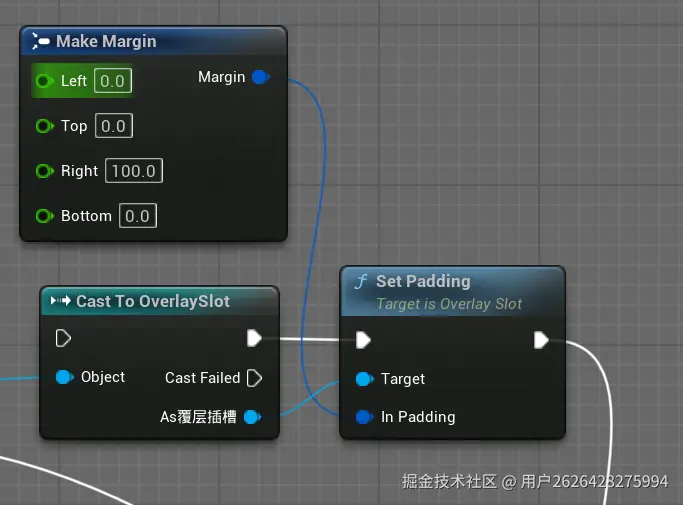This screenshot has width=683, height=505.
Task: Click the 'Cast Failed' label
Action: coord(203,378)
